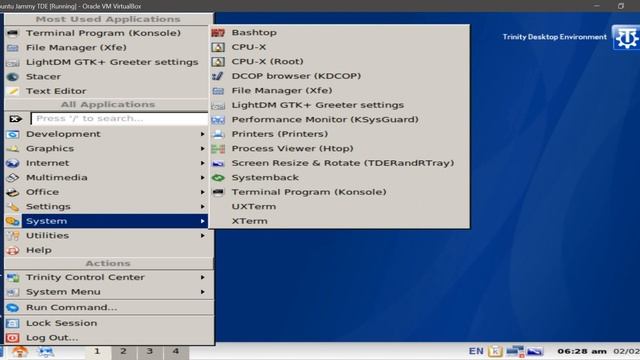Click the Screen Resize & Rotate icon

tap(218, 163)
